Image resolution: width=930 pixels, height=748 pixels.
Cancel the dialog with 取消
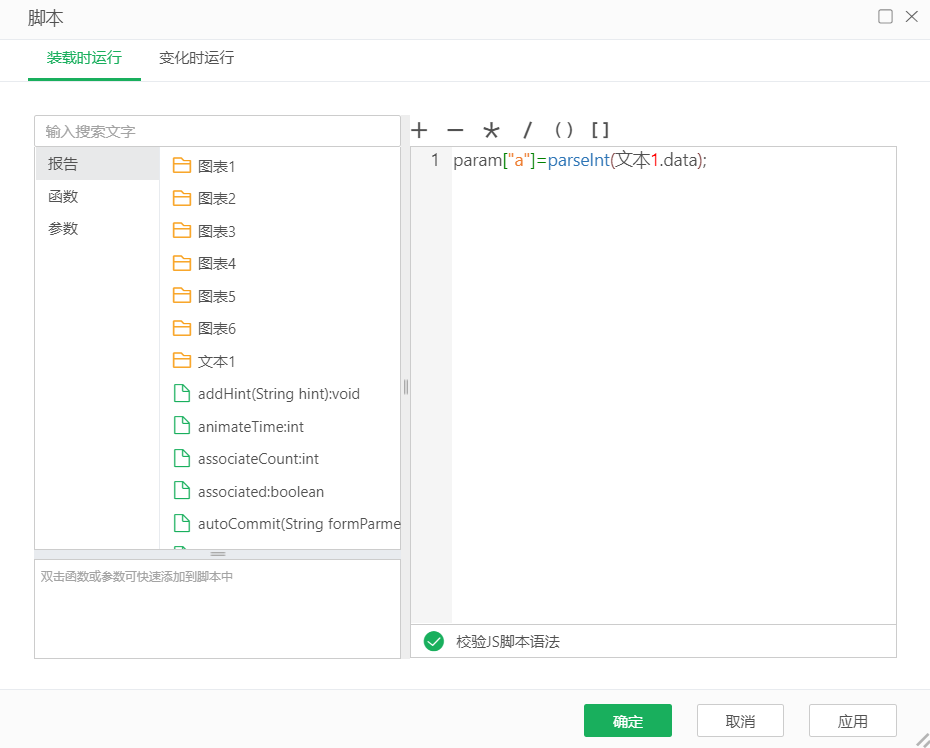(740, 720)
